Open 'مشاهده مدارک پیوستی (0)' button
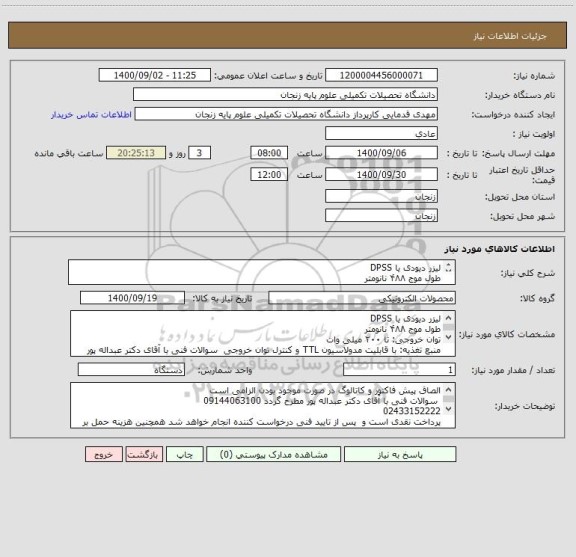 point(274,454)
